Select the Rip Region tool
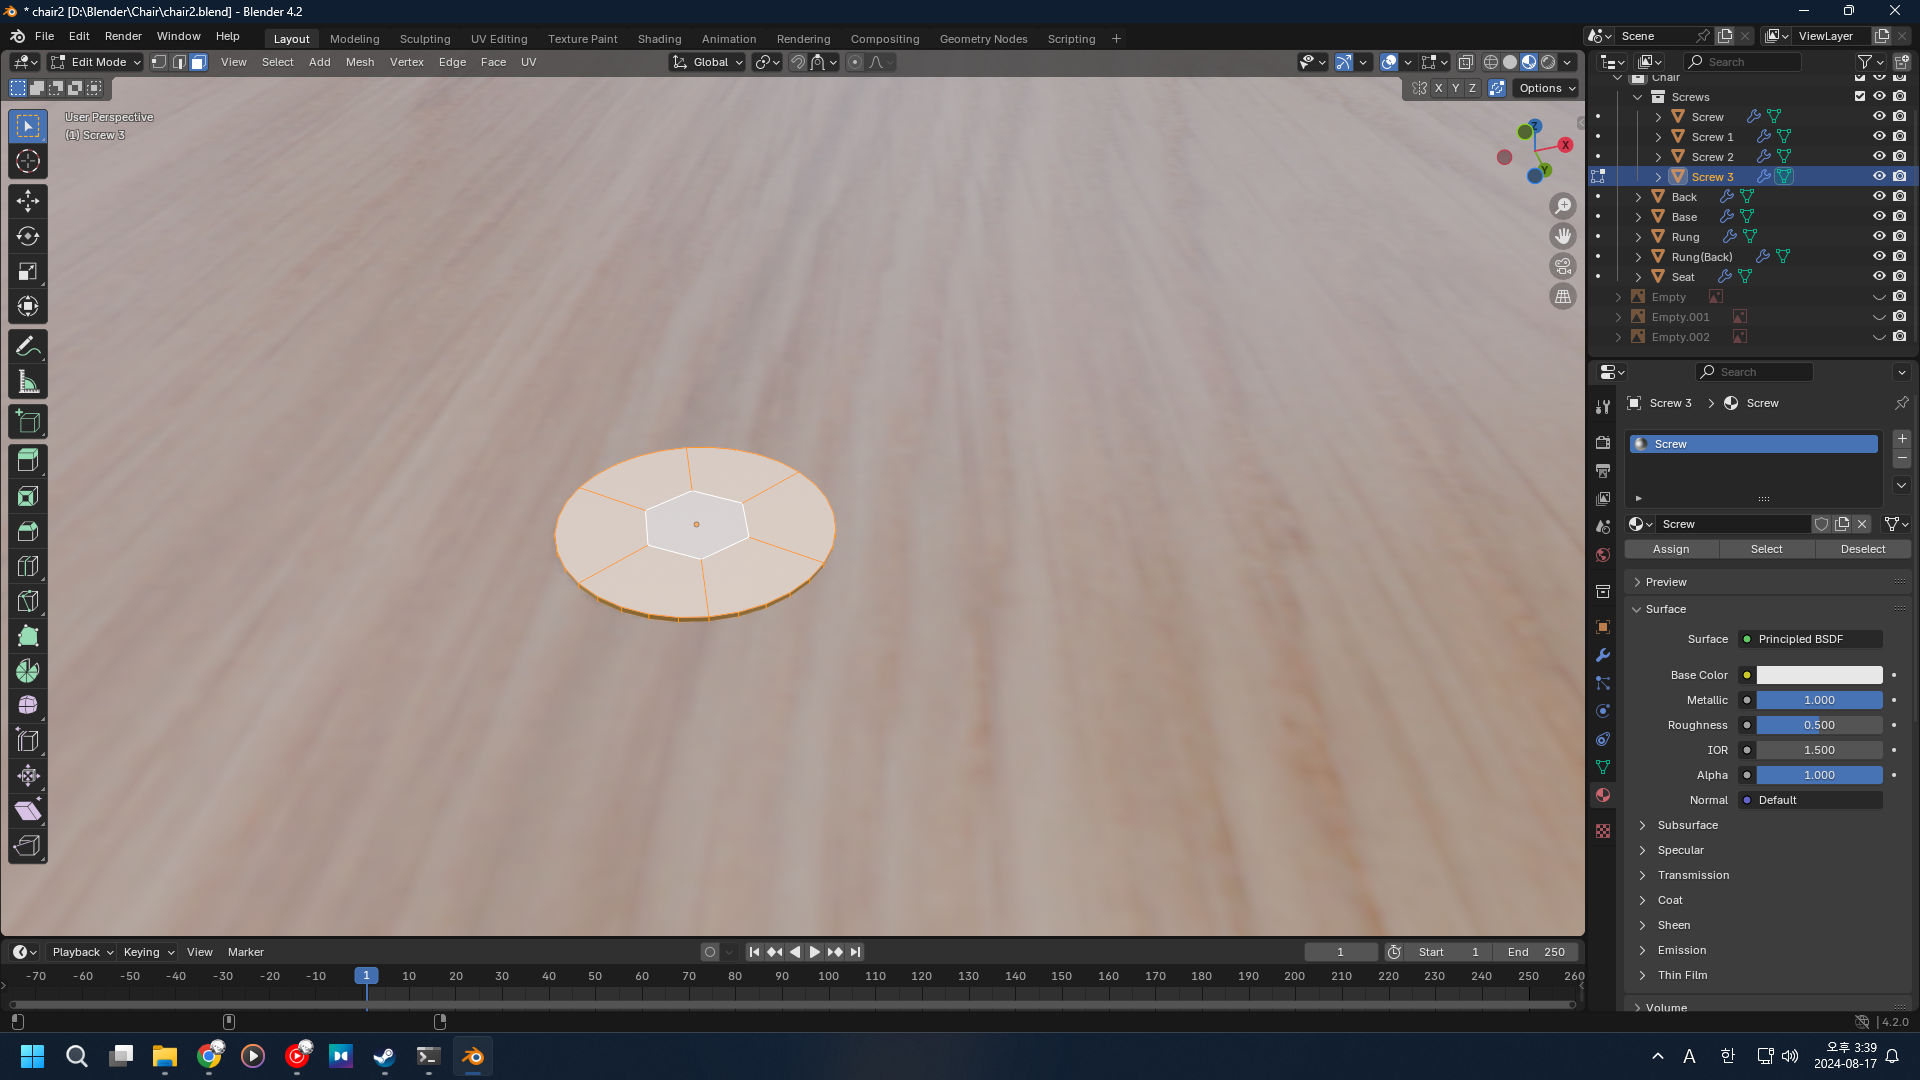Image resolution: width=1920 pixels, height=1080 pixels. click(x=28, y=846)
